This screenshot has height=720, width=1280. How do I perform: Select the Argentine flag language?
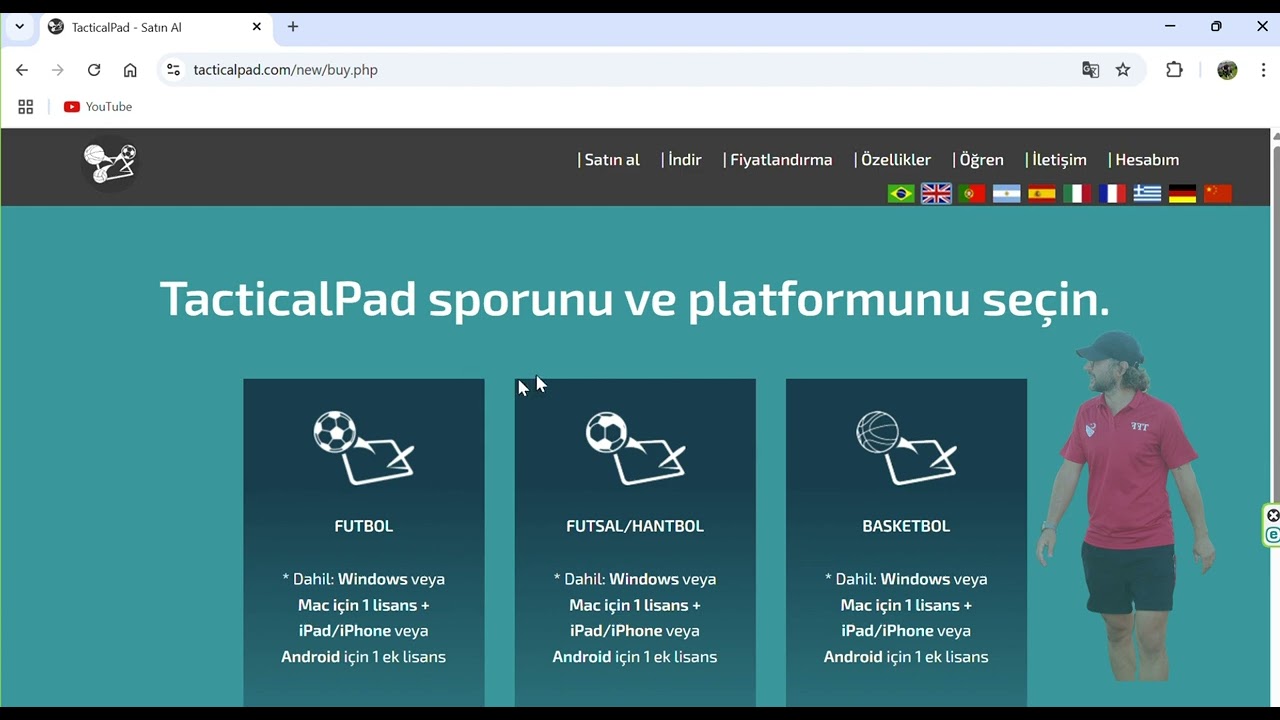coord(1006,194)
